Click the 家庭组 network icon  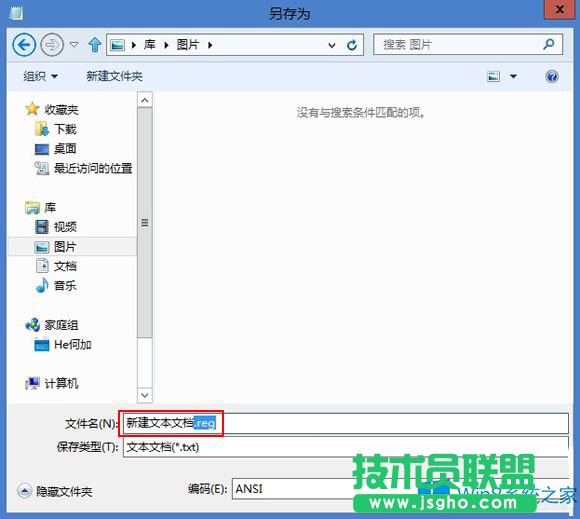tap(33, 325)
